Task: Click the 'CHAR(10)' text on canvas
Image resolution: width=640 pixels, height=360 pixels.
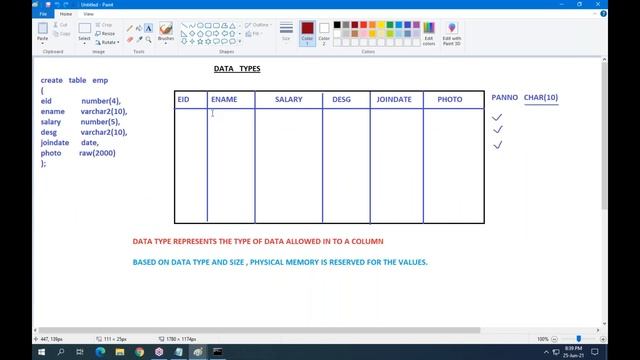Action: pyautogui.click(x=541, y=98)
